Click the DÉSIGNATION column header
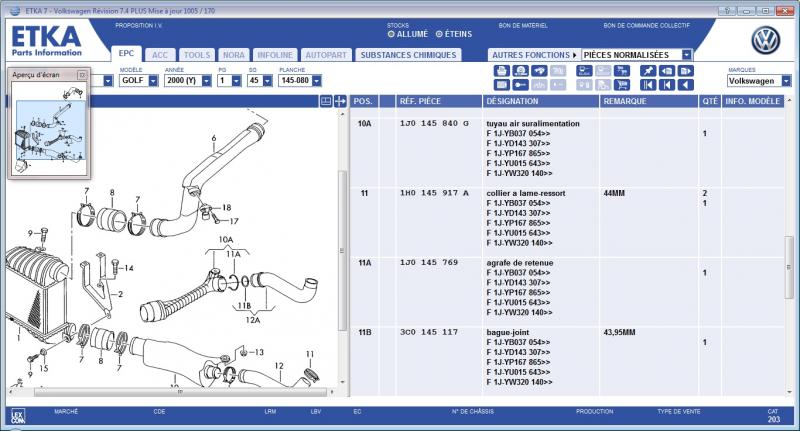Viewport: 800px width, 431px height. click(541, 101)
